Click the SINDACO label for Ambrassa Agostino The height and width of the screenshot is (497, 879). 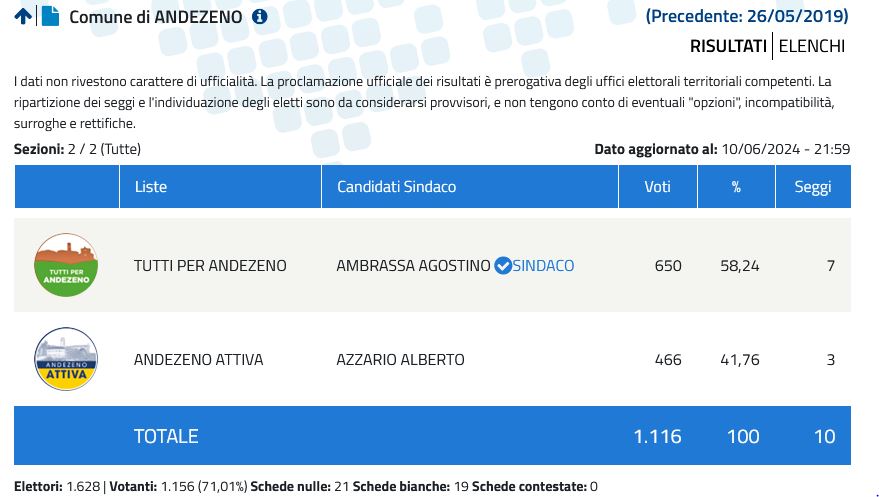pyautogui.click(x=543, y=266)
